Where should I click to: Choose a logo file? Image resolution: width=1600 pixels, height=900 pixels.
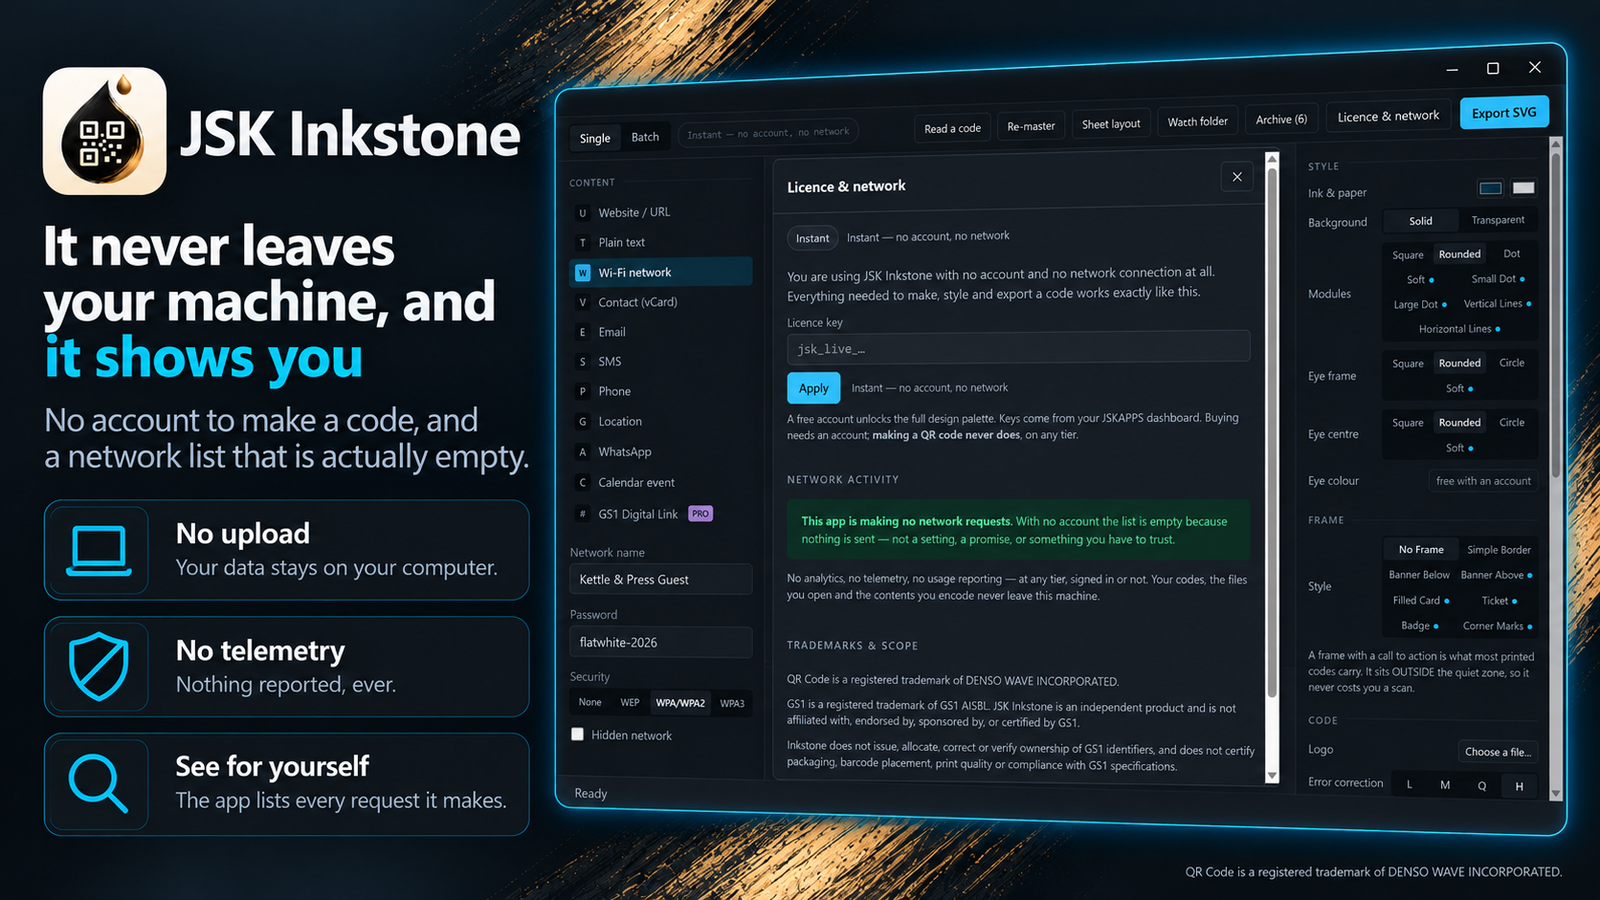[1497, 752]
